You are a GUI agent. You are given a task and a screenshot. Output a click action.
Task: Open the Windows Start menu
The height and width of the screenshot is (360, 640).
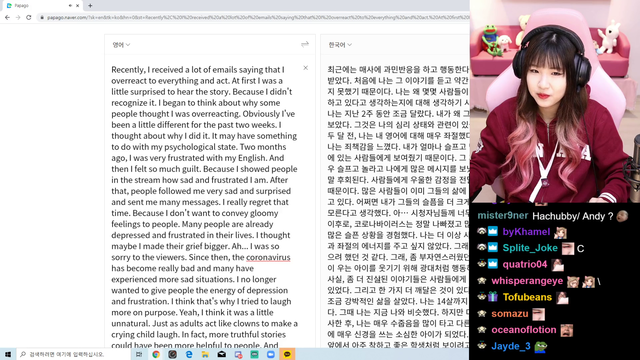(x=8, y=354)
